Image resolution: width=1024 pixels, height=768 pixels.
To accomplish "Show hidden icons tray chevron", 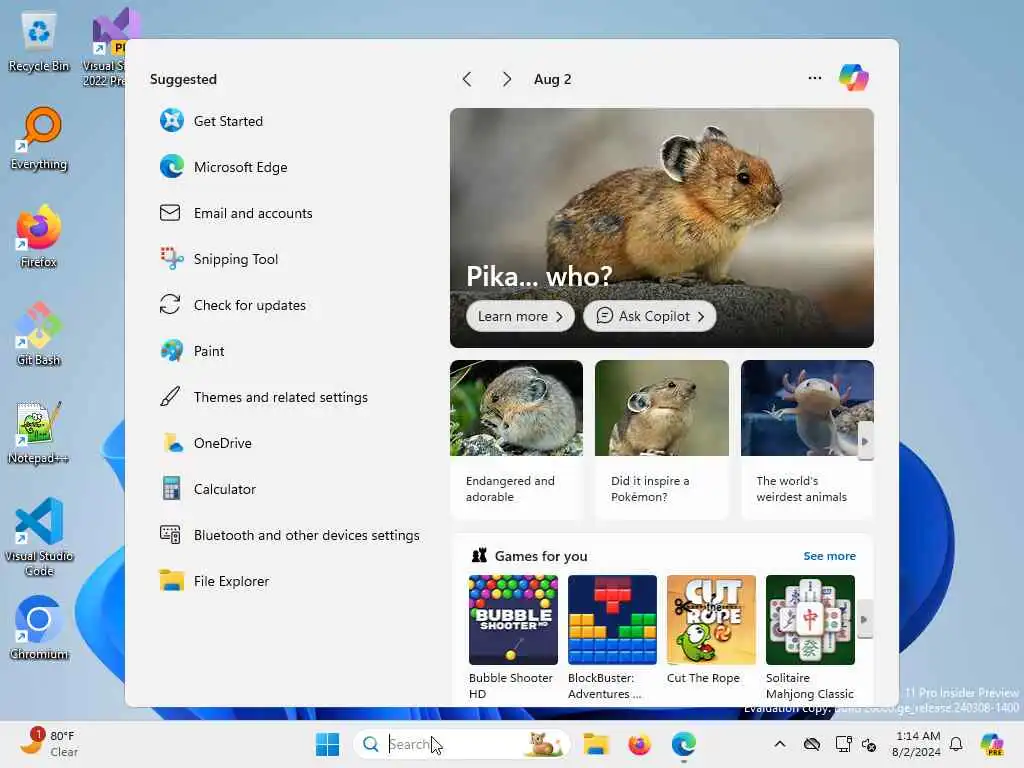I will tap(780, 744).
